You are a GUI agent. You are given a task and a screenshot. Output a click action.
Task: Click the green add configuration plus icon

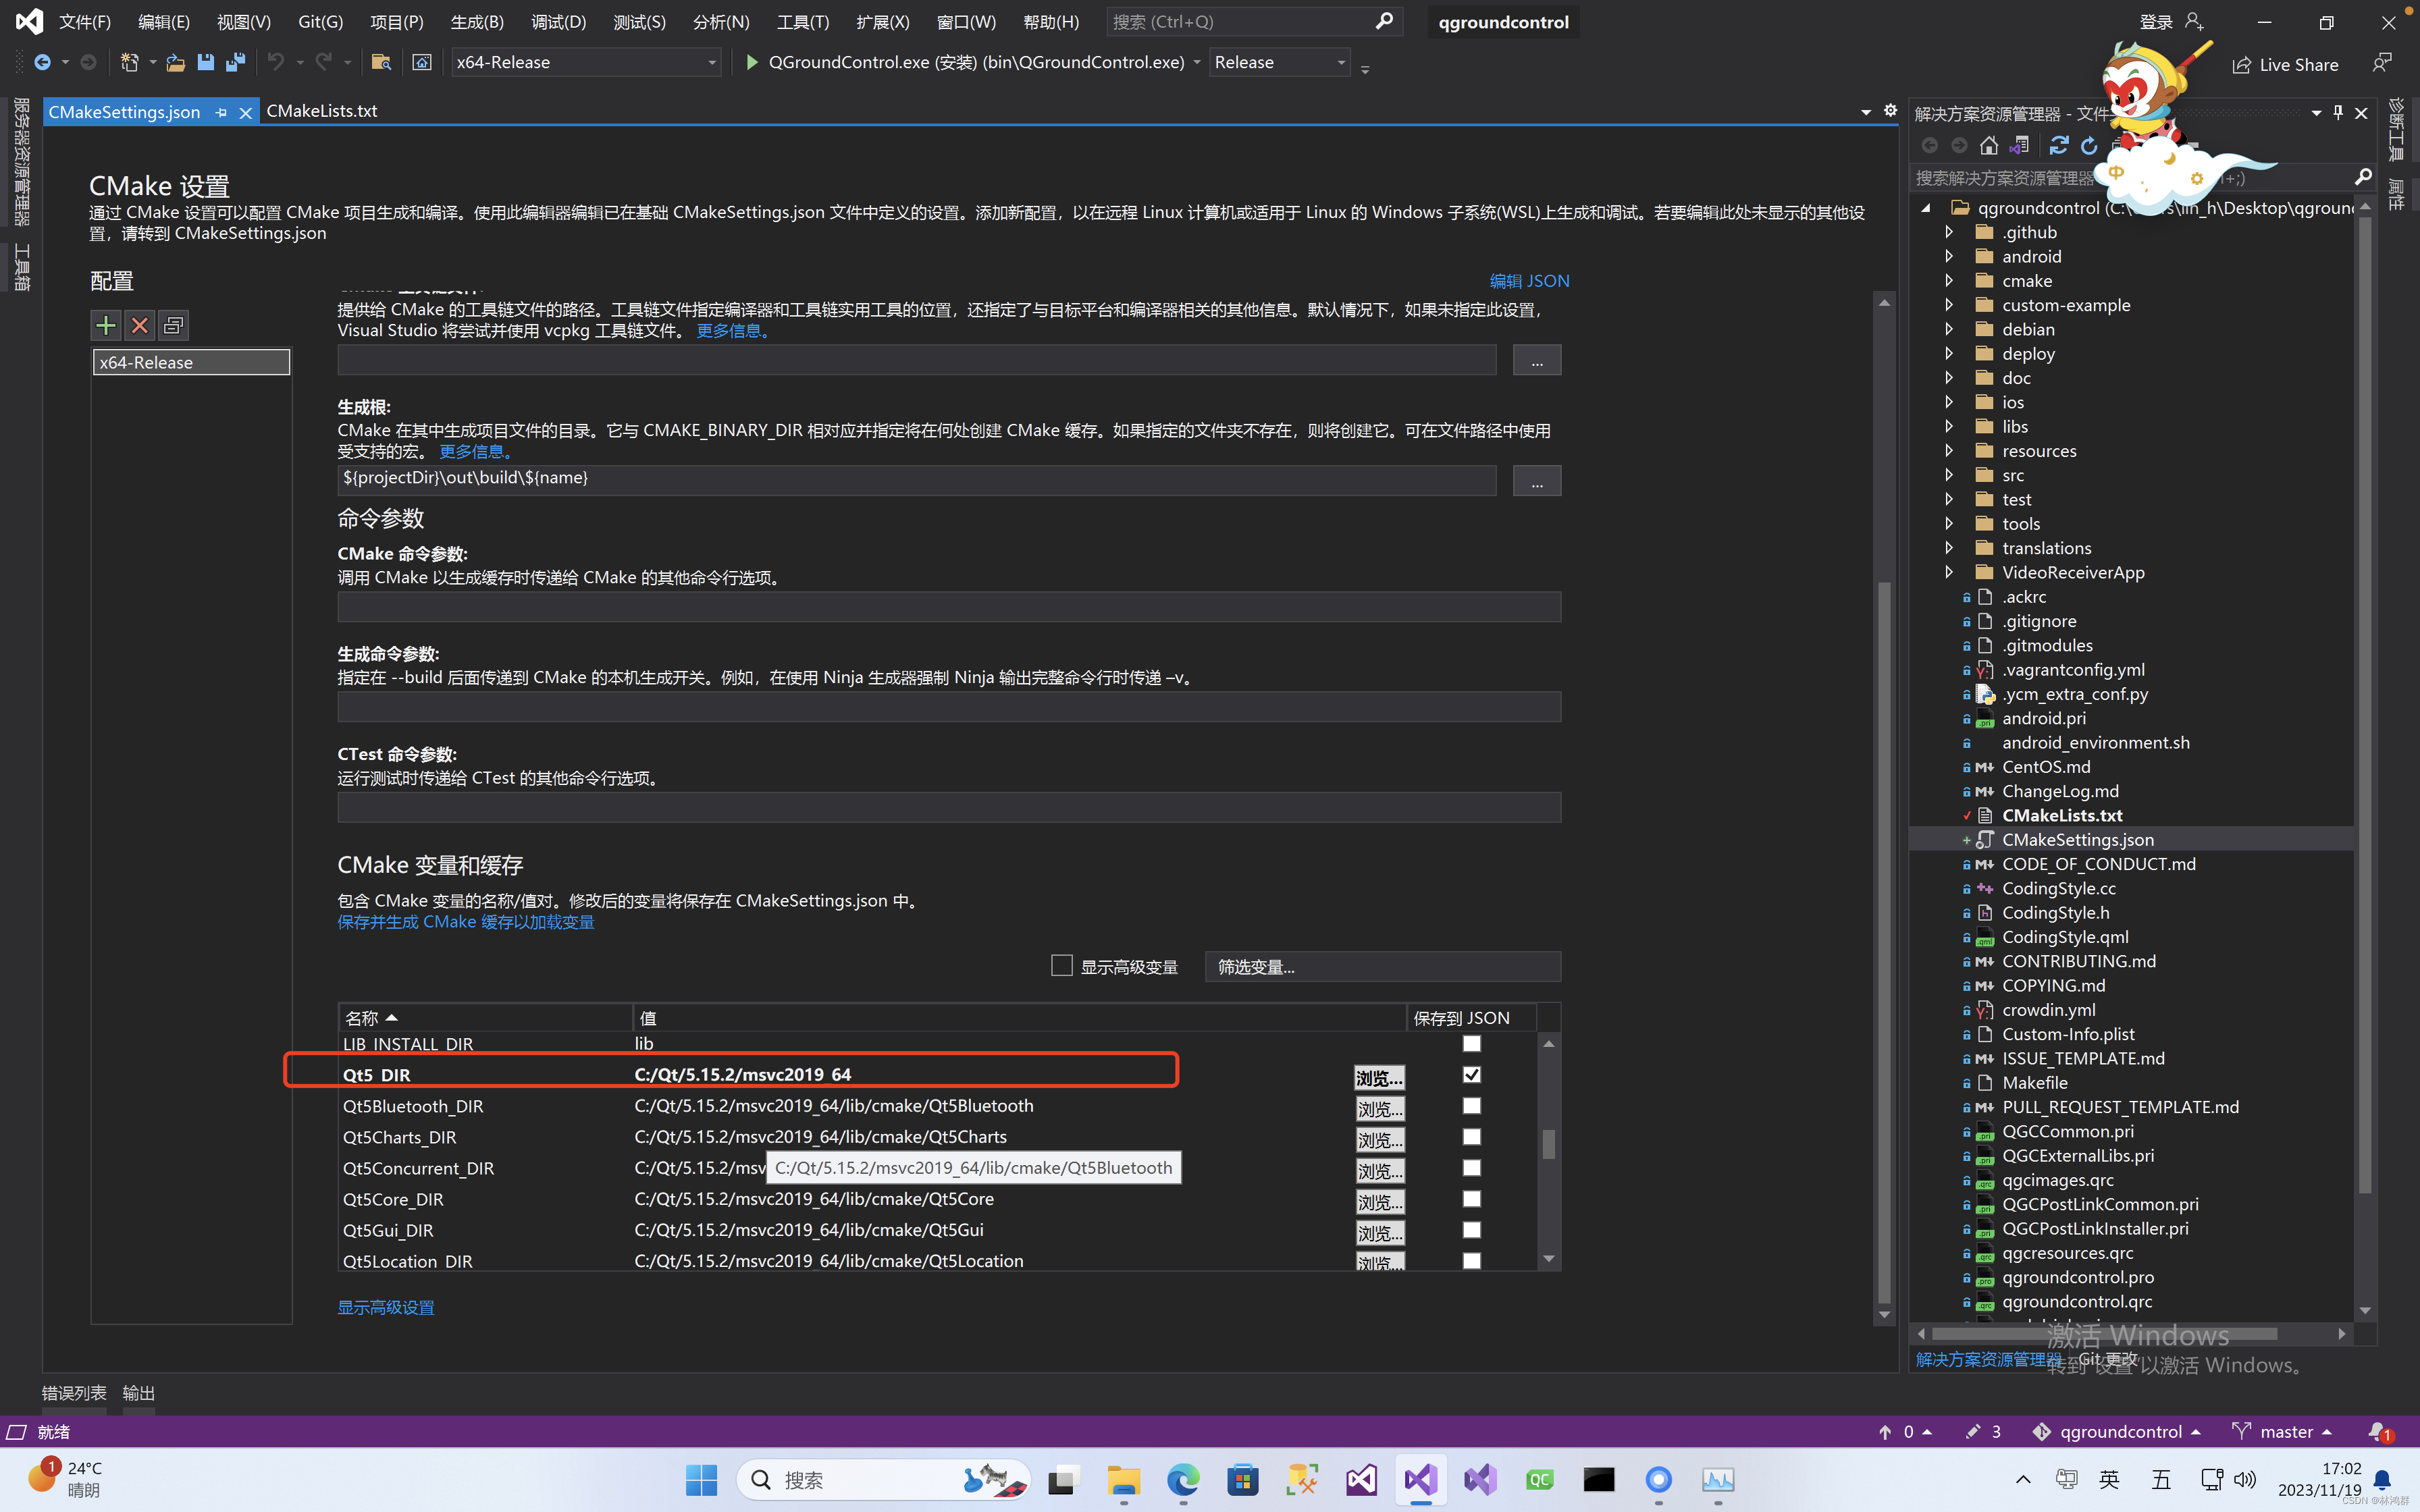(x=106, y=325)
